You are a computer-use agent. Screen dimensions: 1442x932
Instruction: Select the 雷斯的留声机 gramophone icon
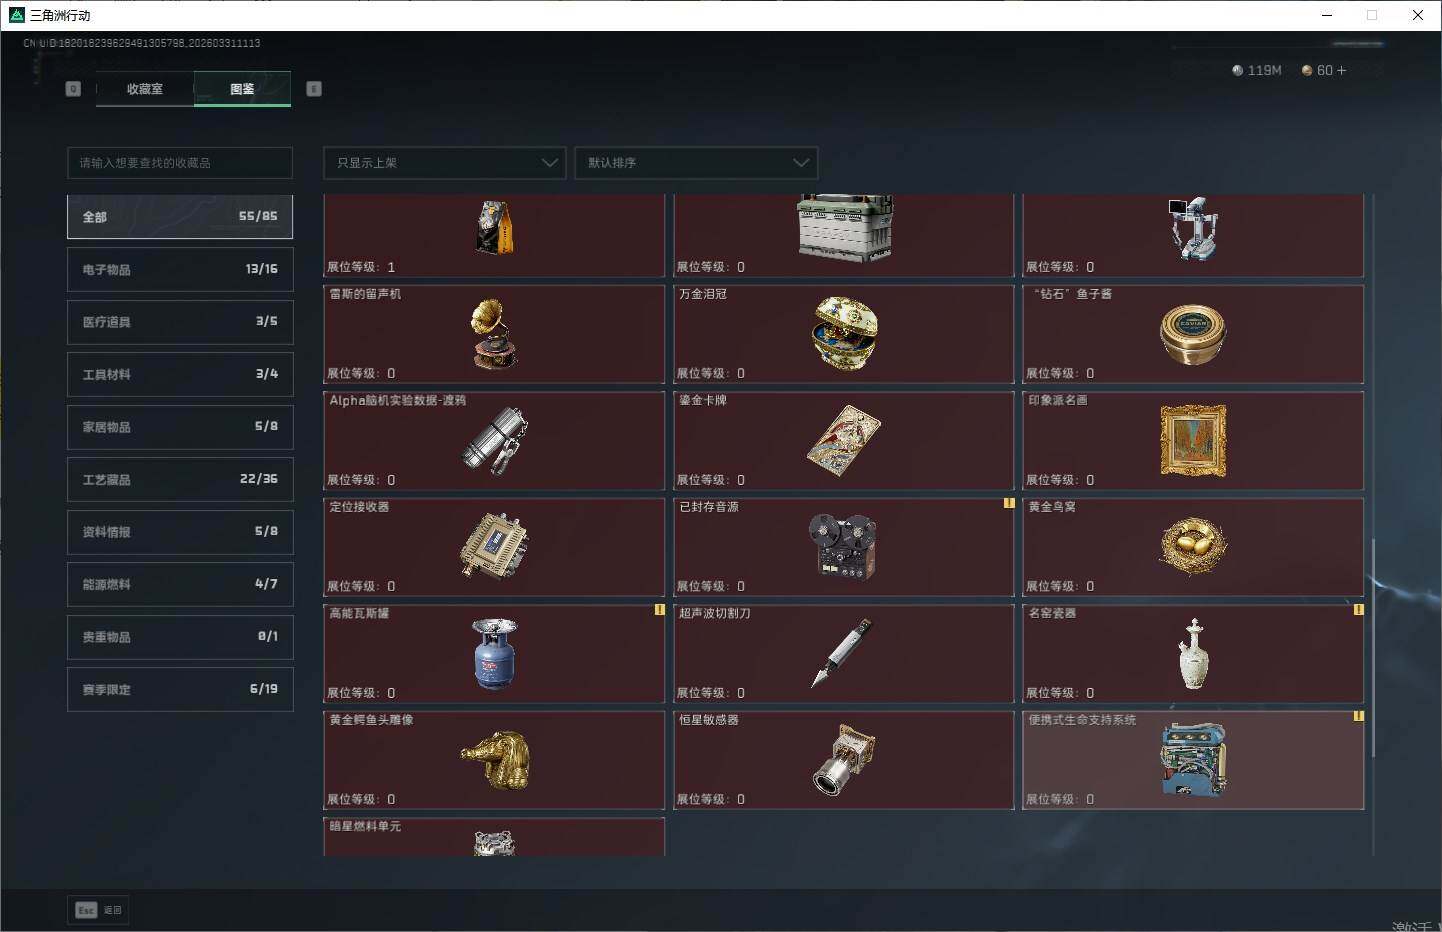[494, 334]
